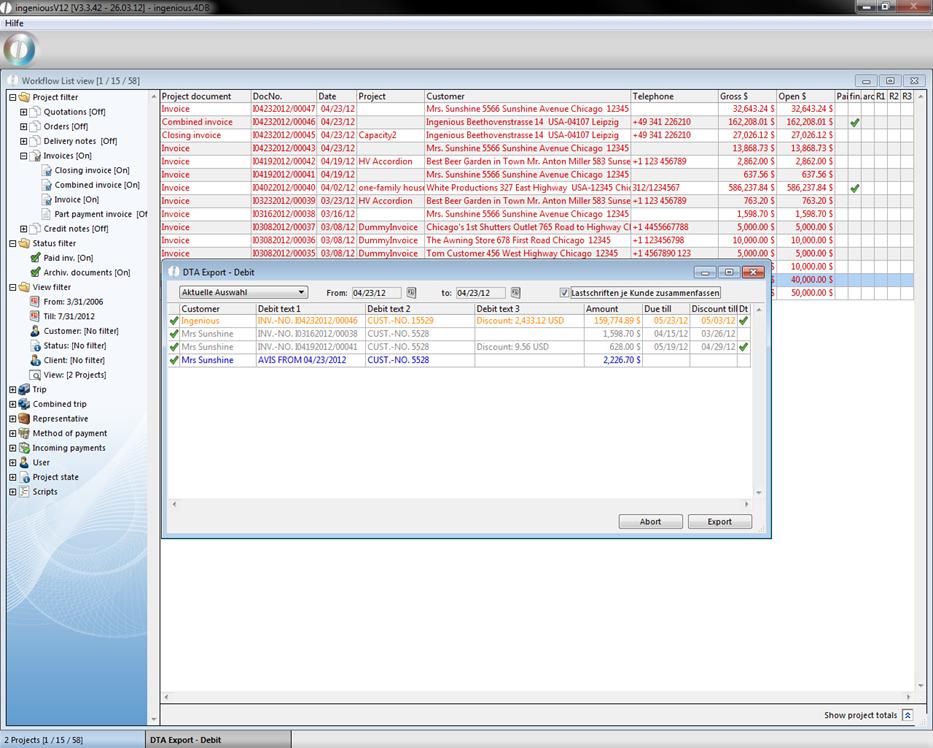Collapse the Invoices tree node

[23, 156]
